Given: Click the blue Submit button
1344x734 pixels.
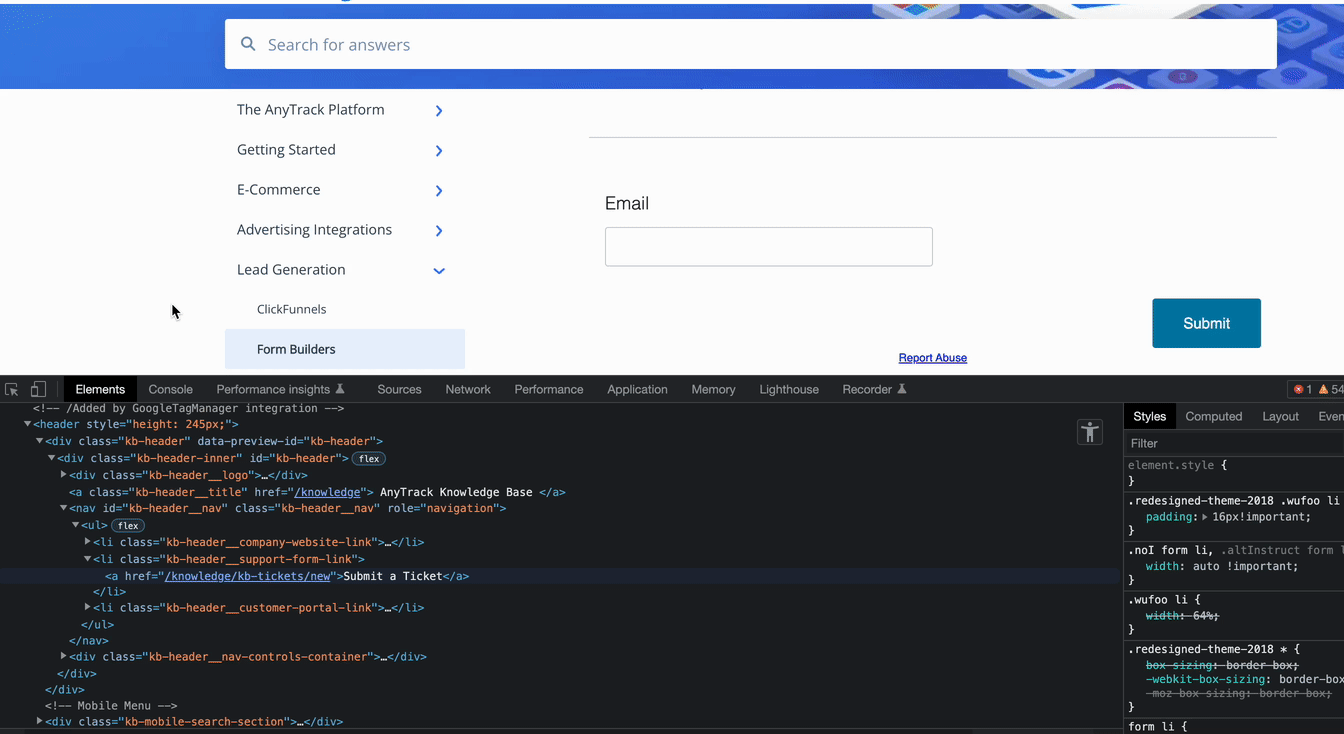Looking at the screenshot, I should [1206, 323].
